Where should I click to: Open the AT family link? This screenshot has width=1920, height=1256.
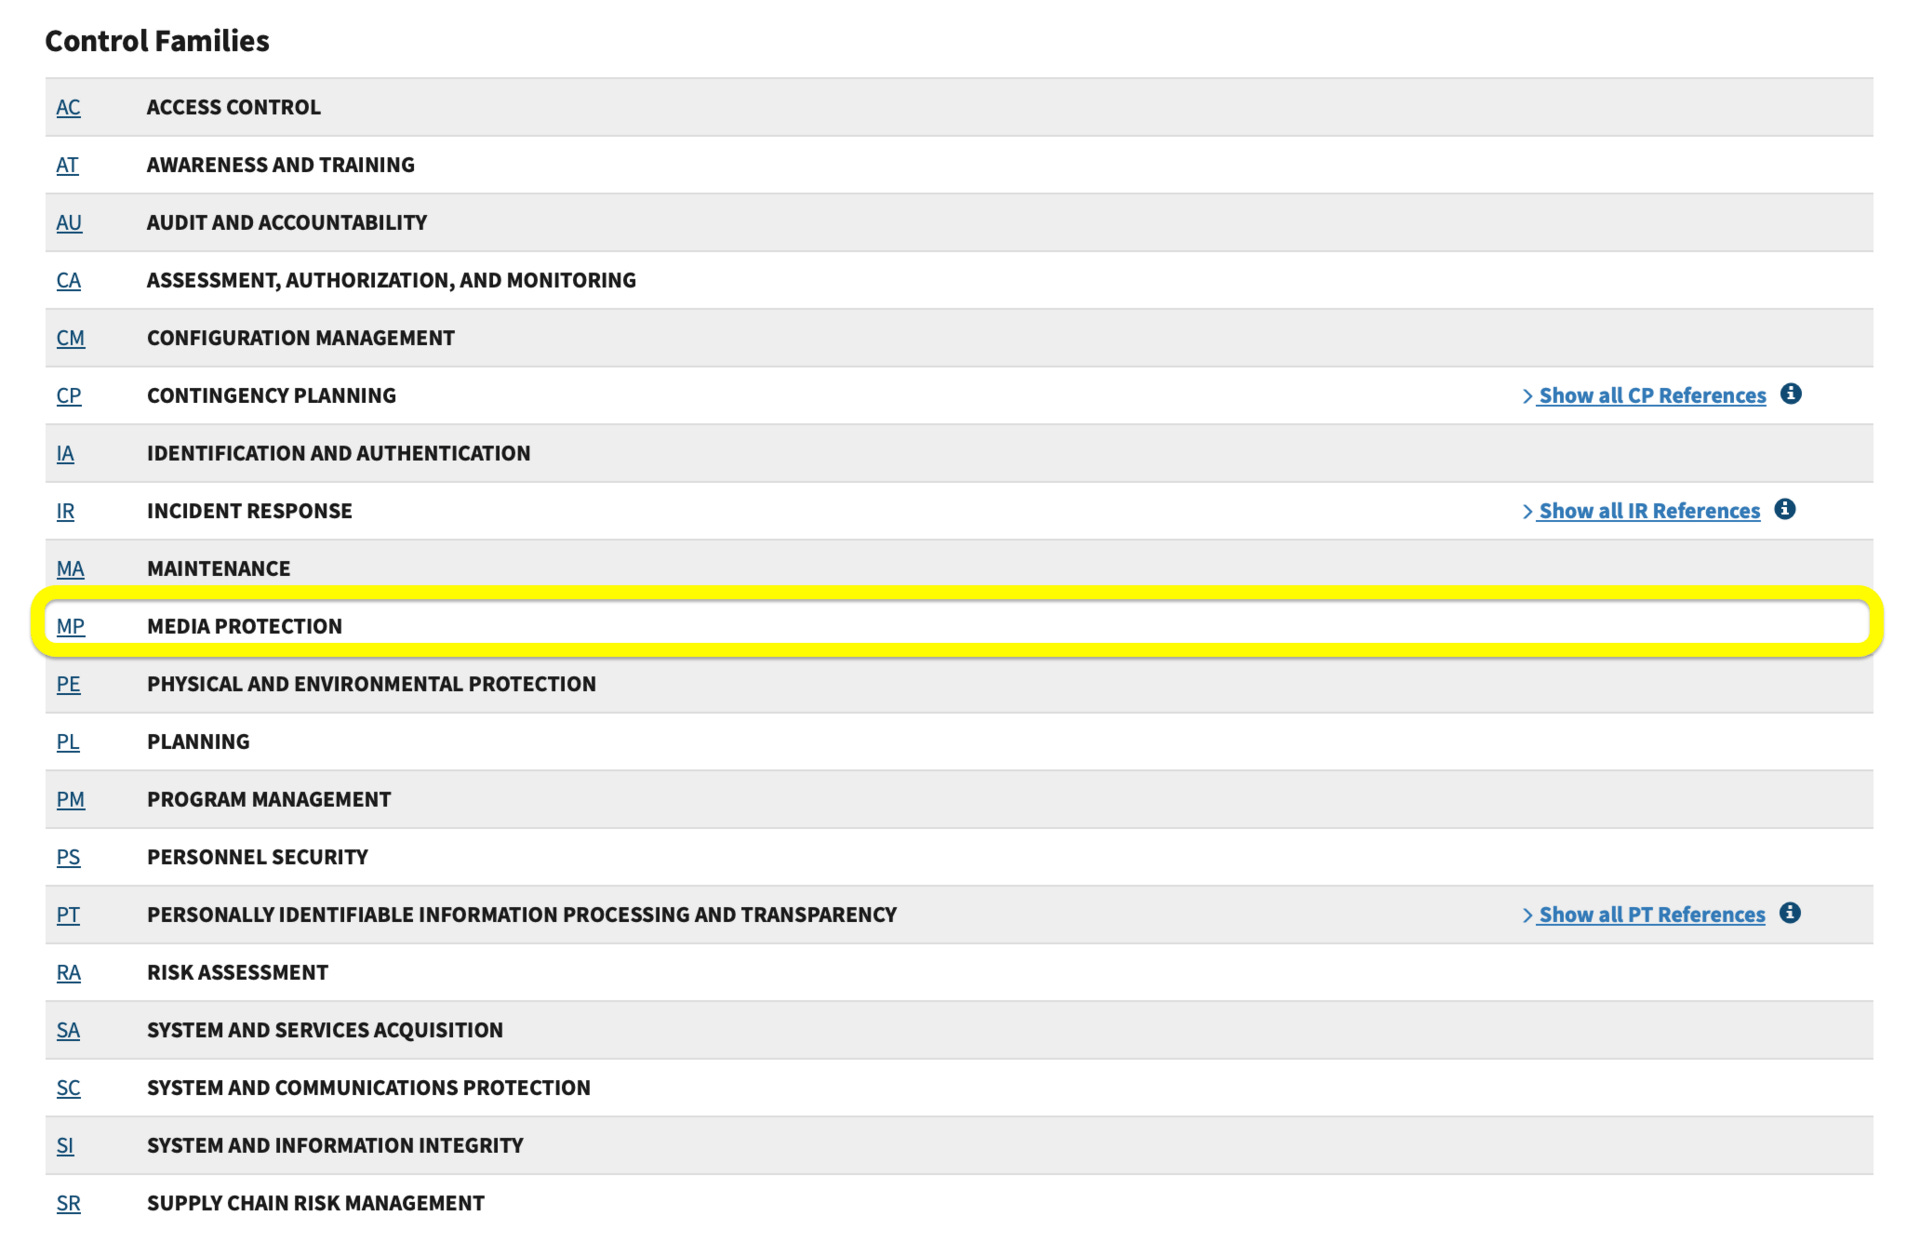pyautogui.click(x=67, y=165)
